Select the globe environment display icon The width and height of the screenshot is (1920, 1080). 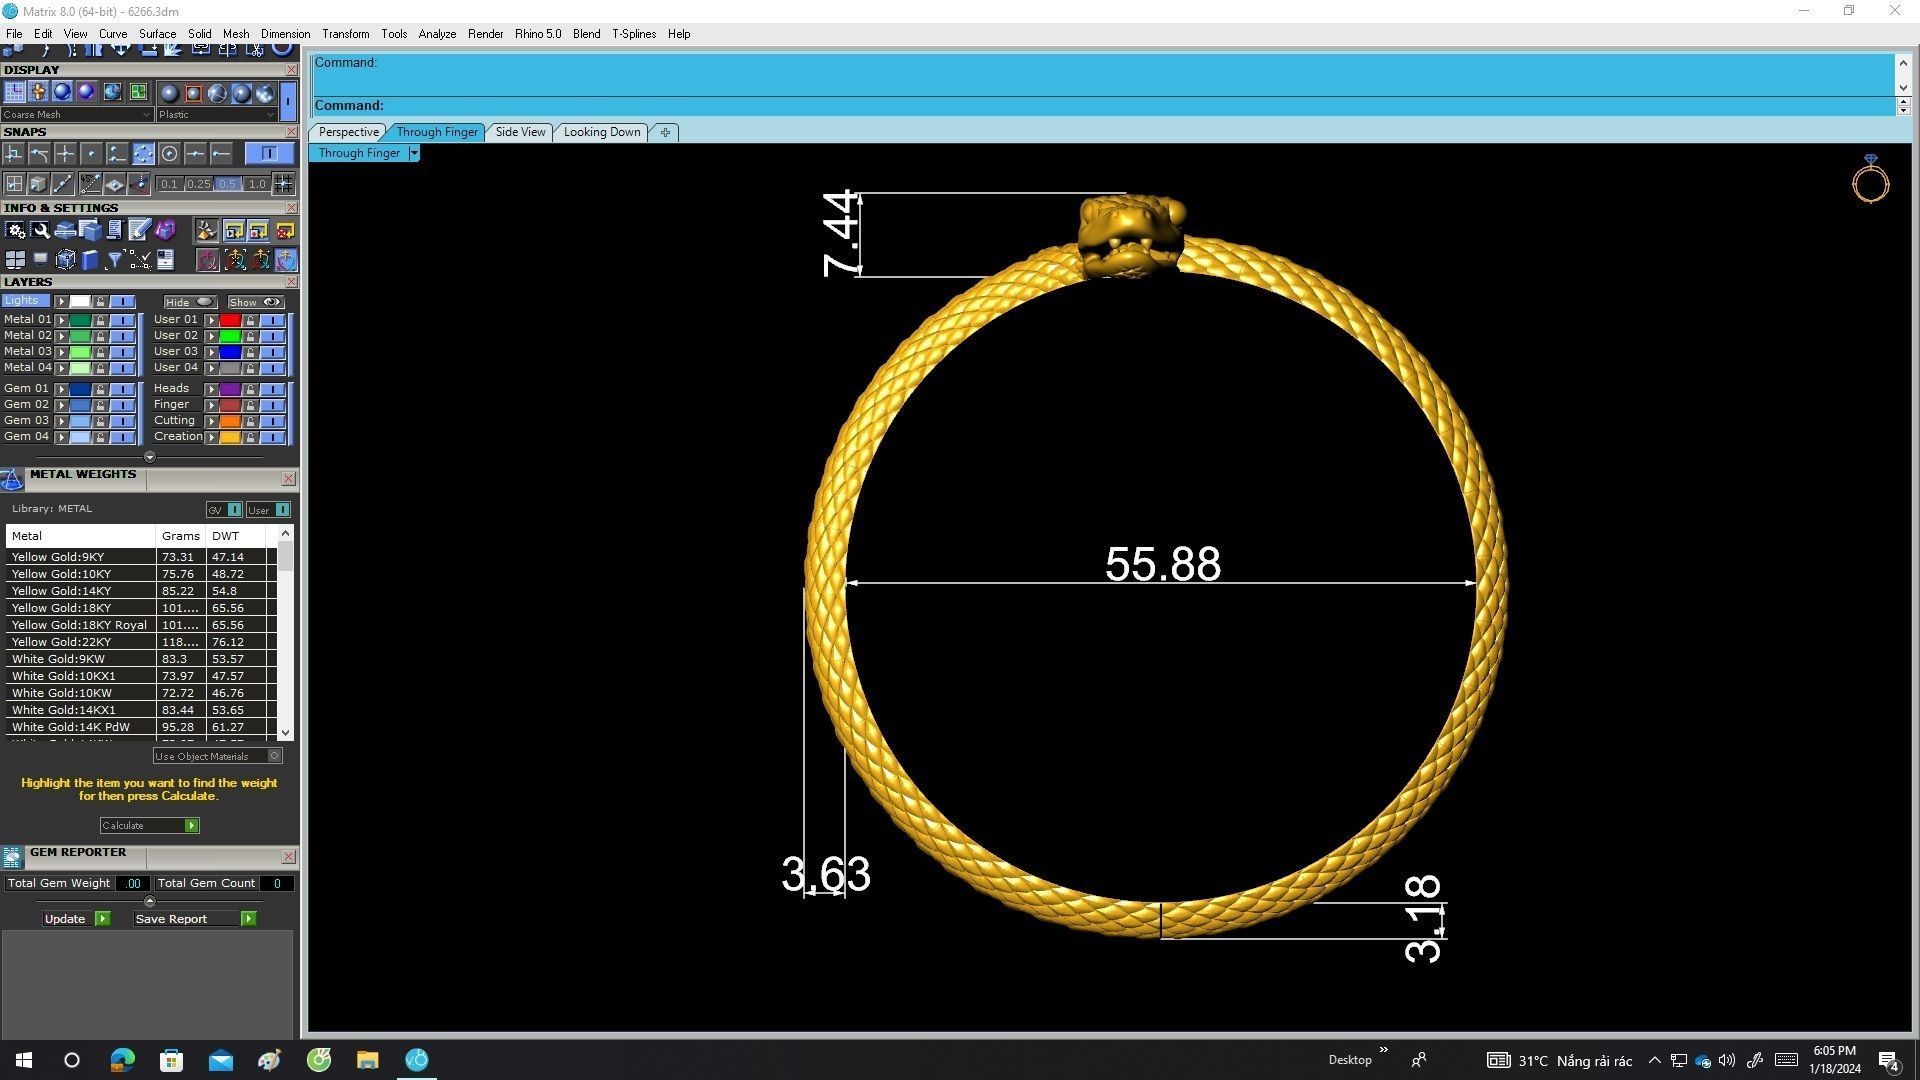112,93
